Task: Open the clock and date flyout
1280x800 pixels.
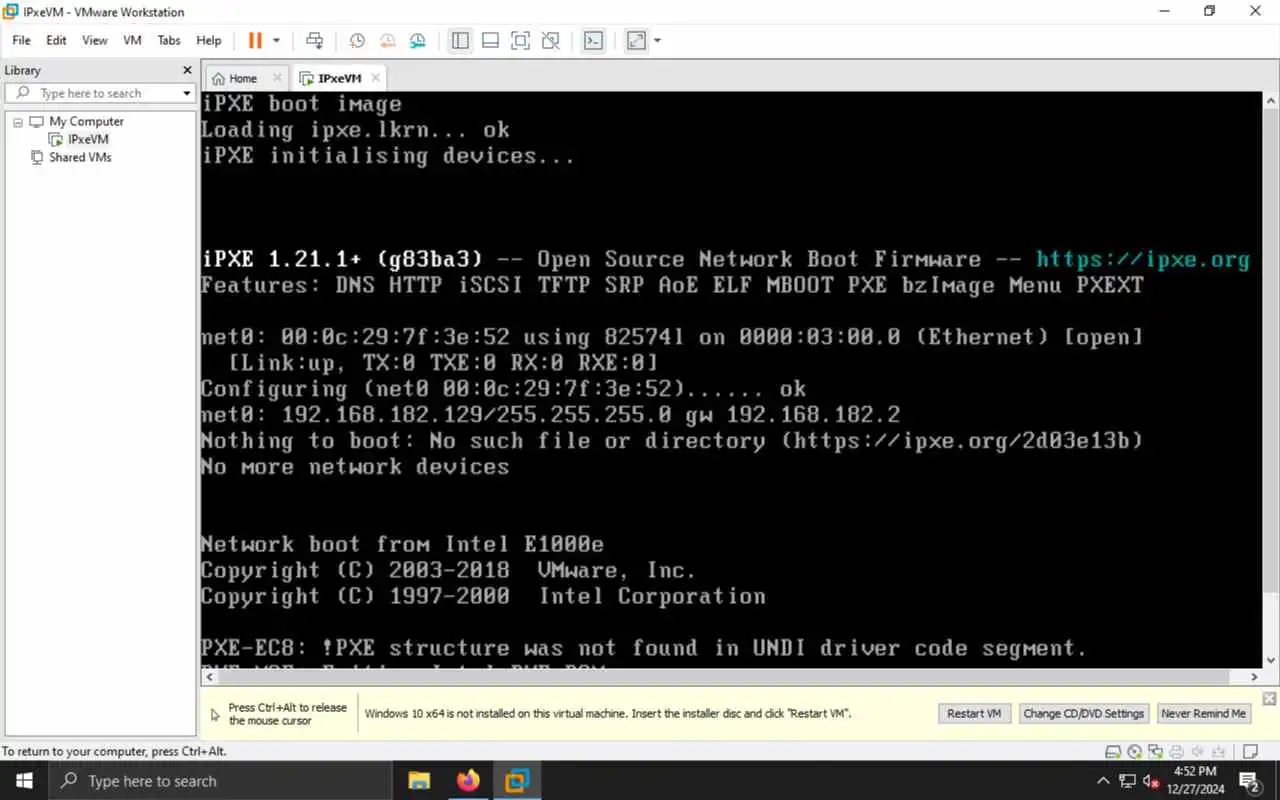Action: click(1196, 781)
